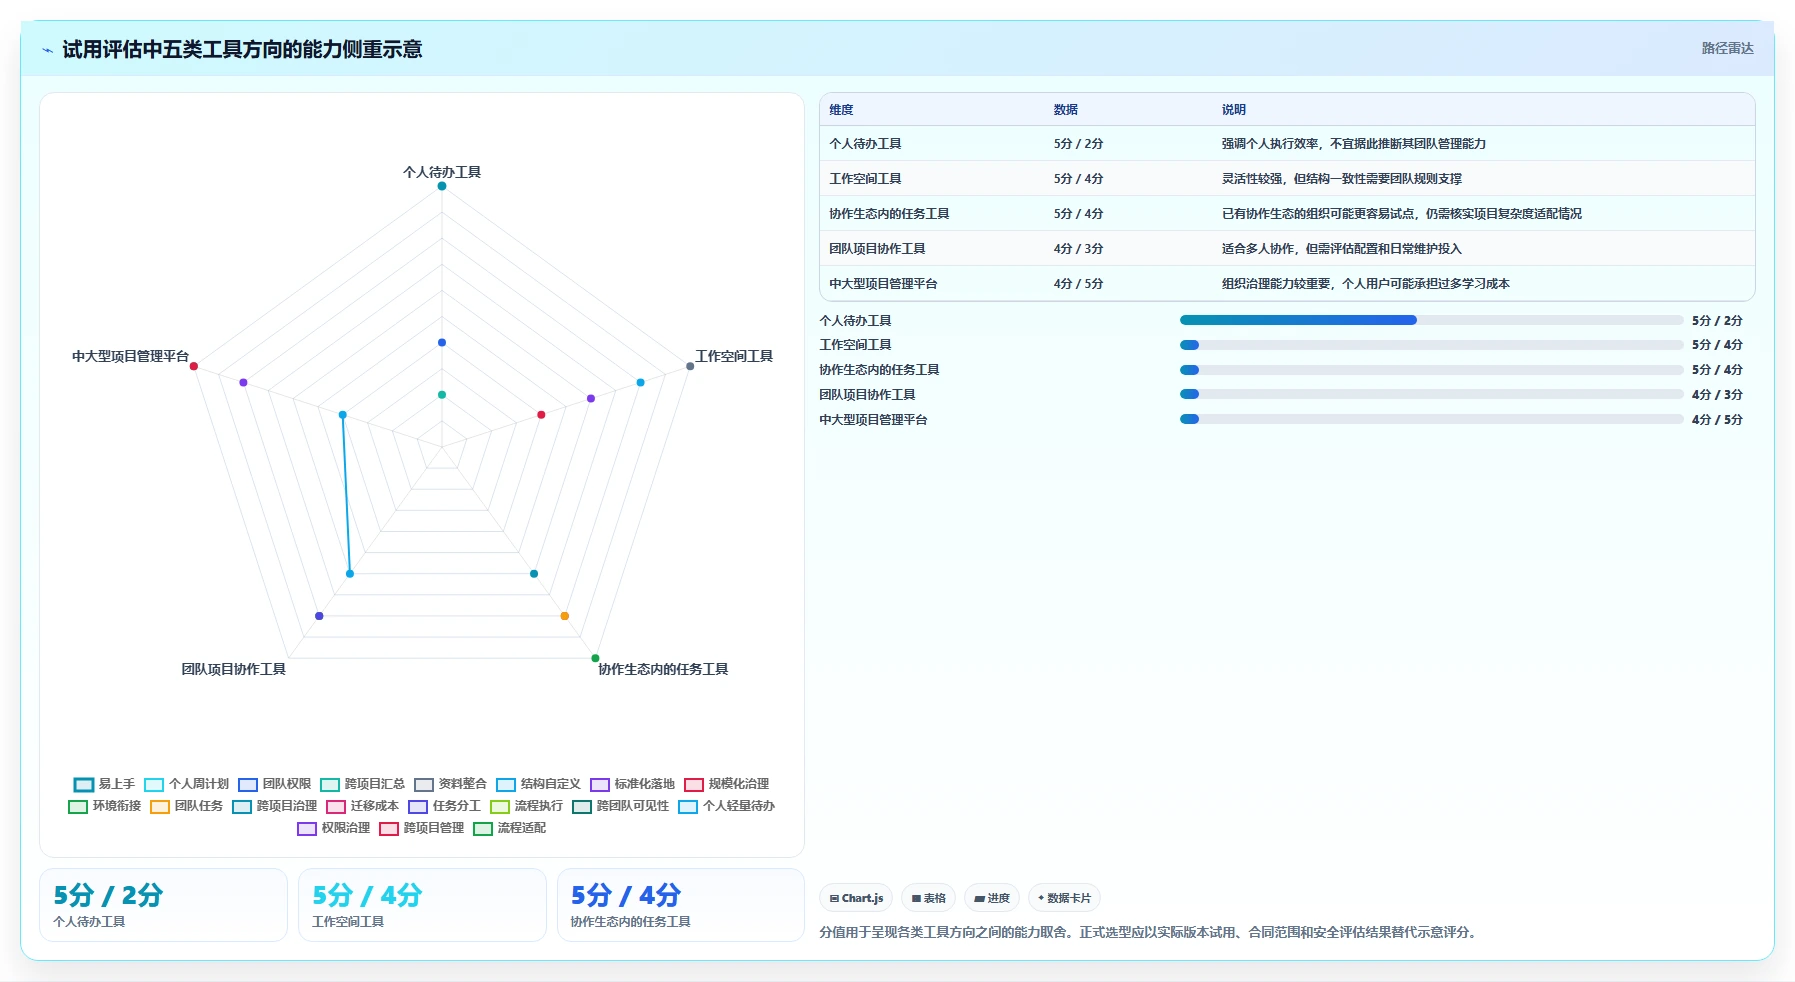Toggle the 个人轻量待办 legend item
This screenshot has width=1795, height=982.
pyautogui.click(x=727, y=806)
